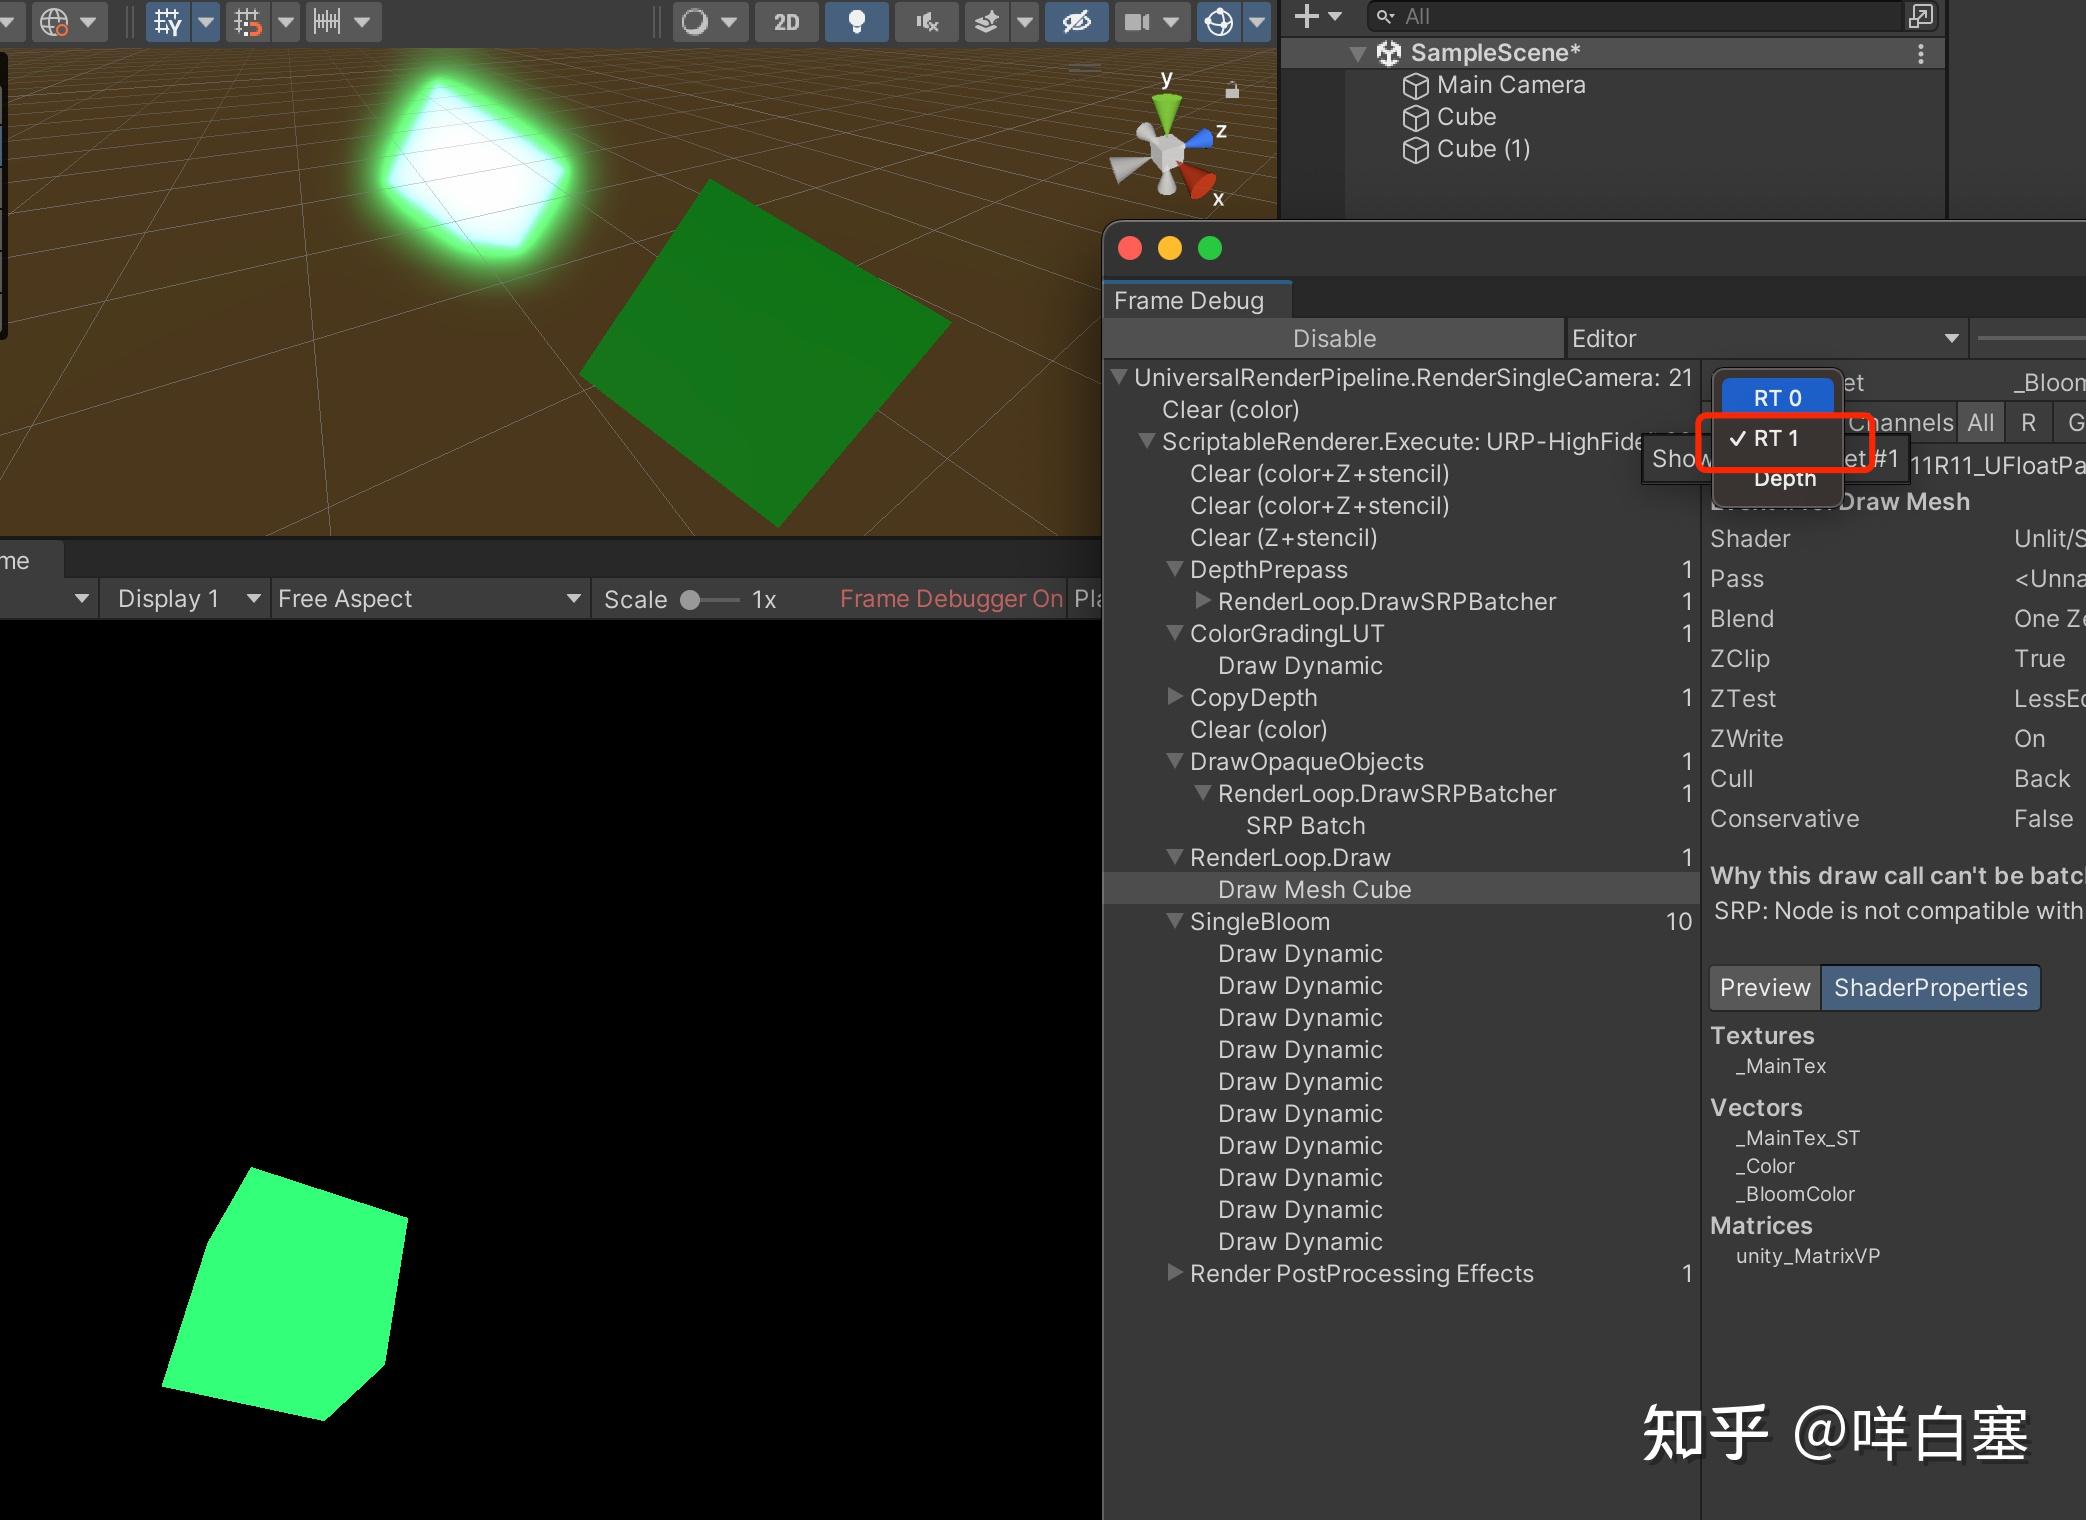Click the Frame Debugger On label
2086x1520 pixels.
pos(950,598)
